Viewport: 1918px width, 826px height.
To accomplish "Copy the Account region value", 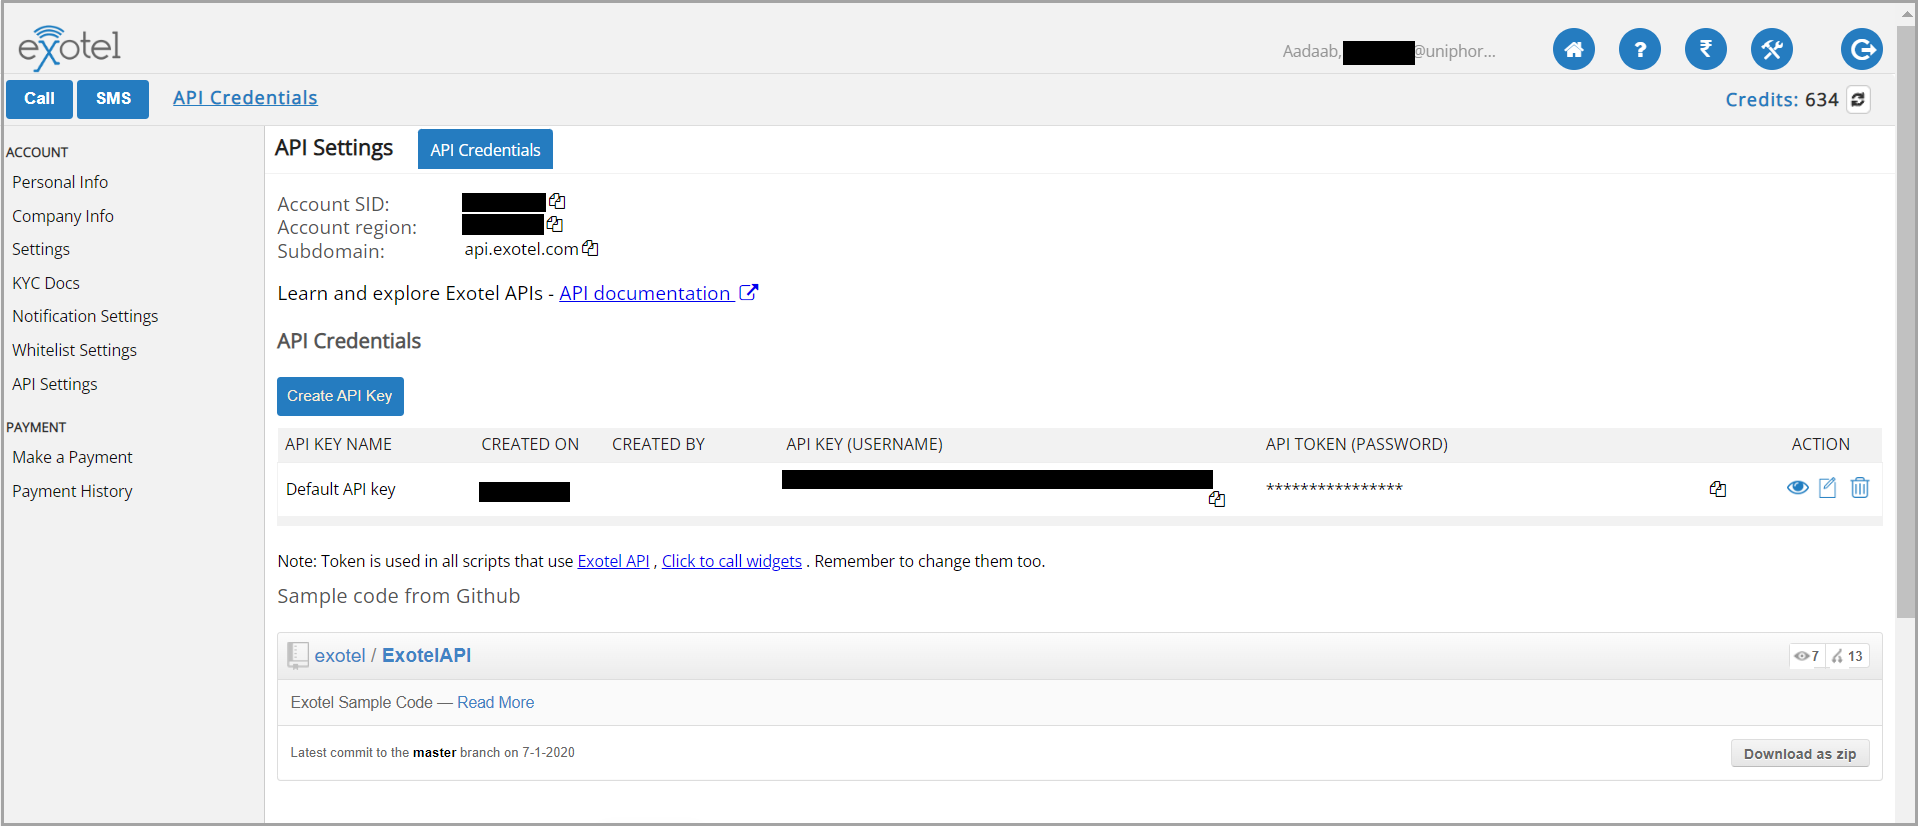I will pyautogui.click(x=555, y=224).
